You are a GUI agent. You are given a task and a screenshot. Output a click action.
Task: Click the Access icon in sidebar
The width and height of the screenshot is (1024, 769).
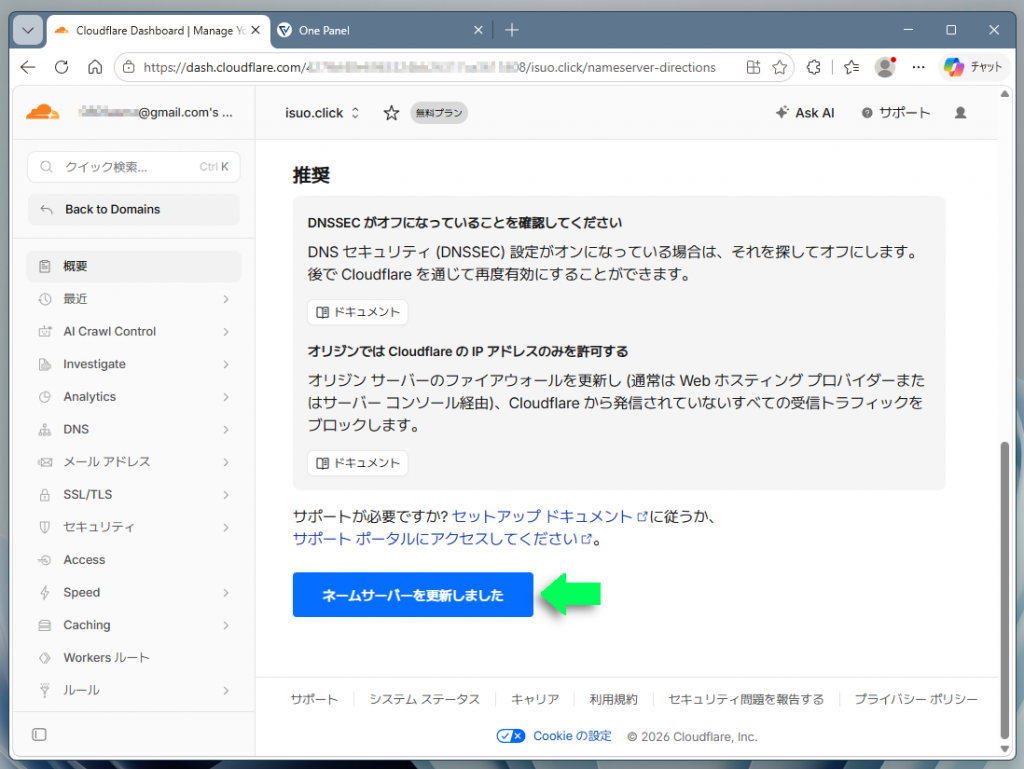[44, 560]
